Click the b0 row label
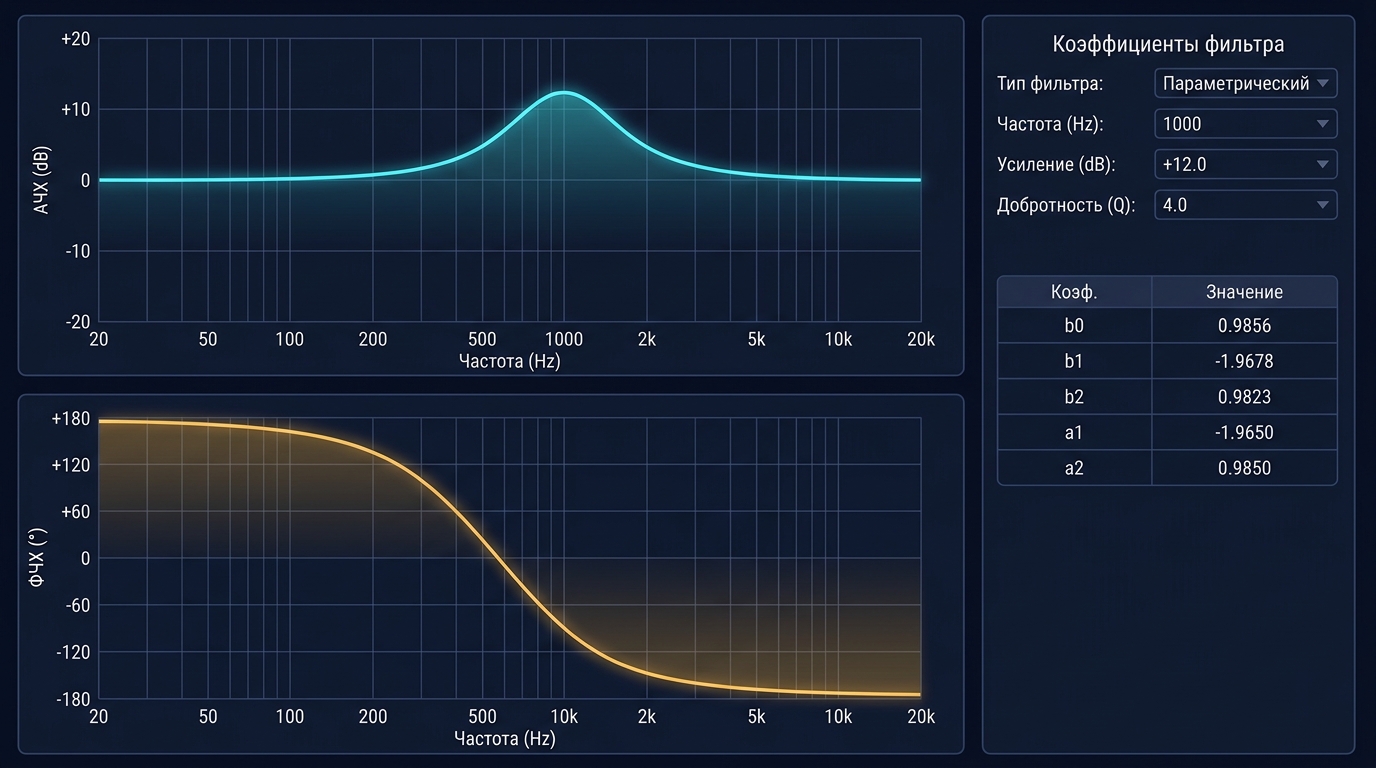Screen dimensions: 1376x768 pos(1074,325)
